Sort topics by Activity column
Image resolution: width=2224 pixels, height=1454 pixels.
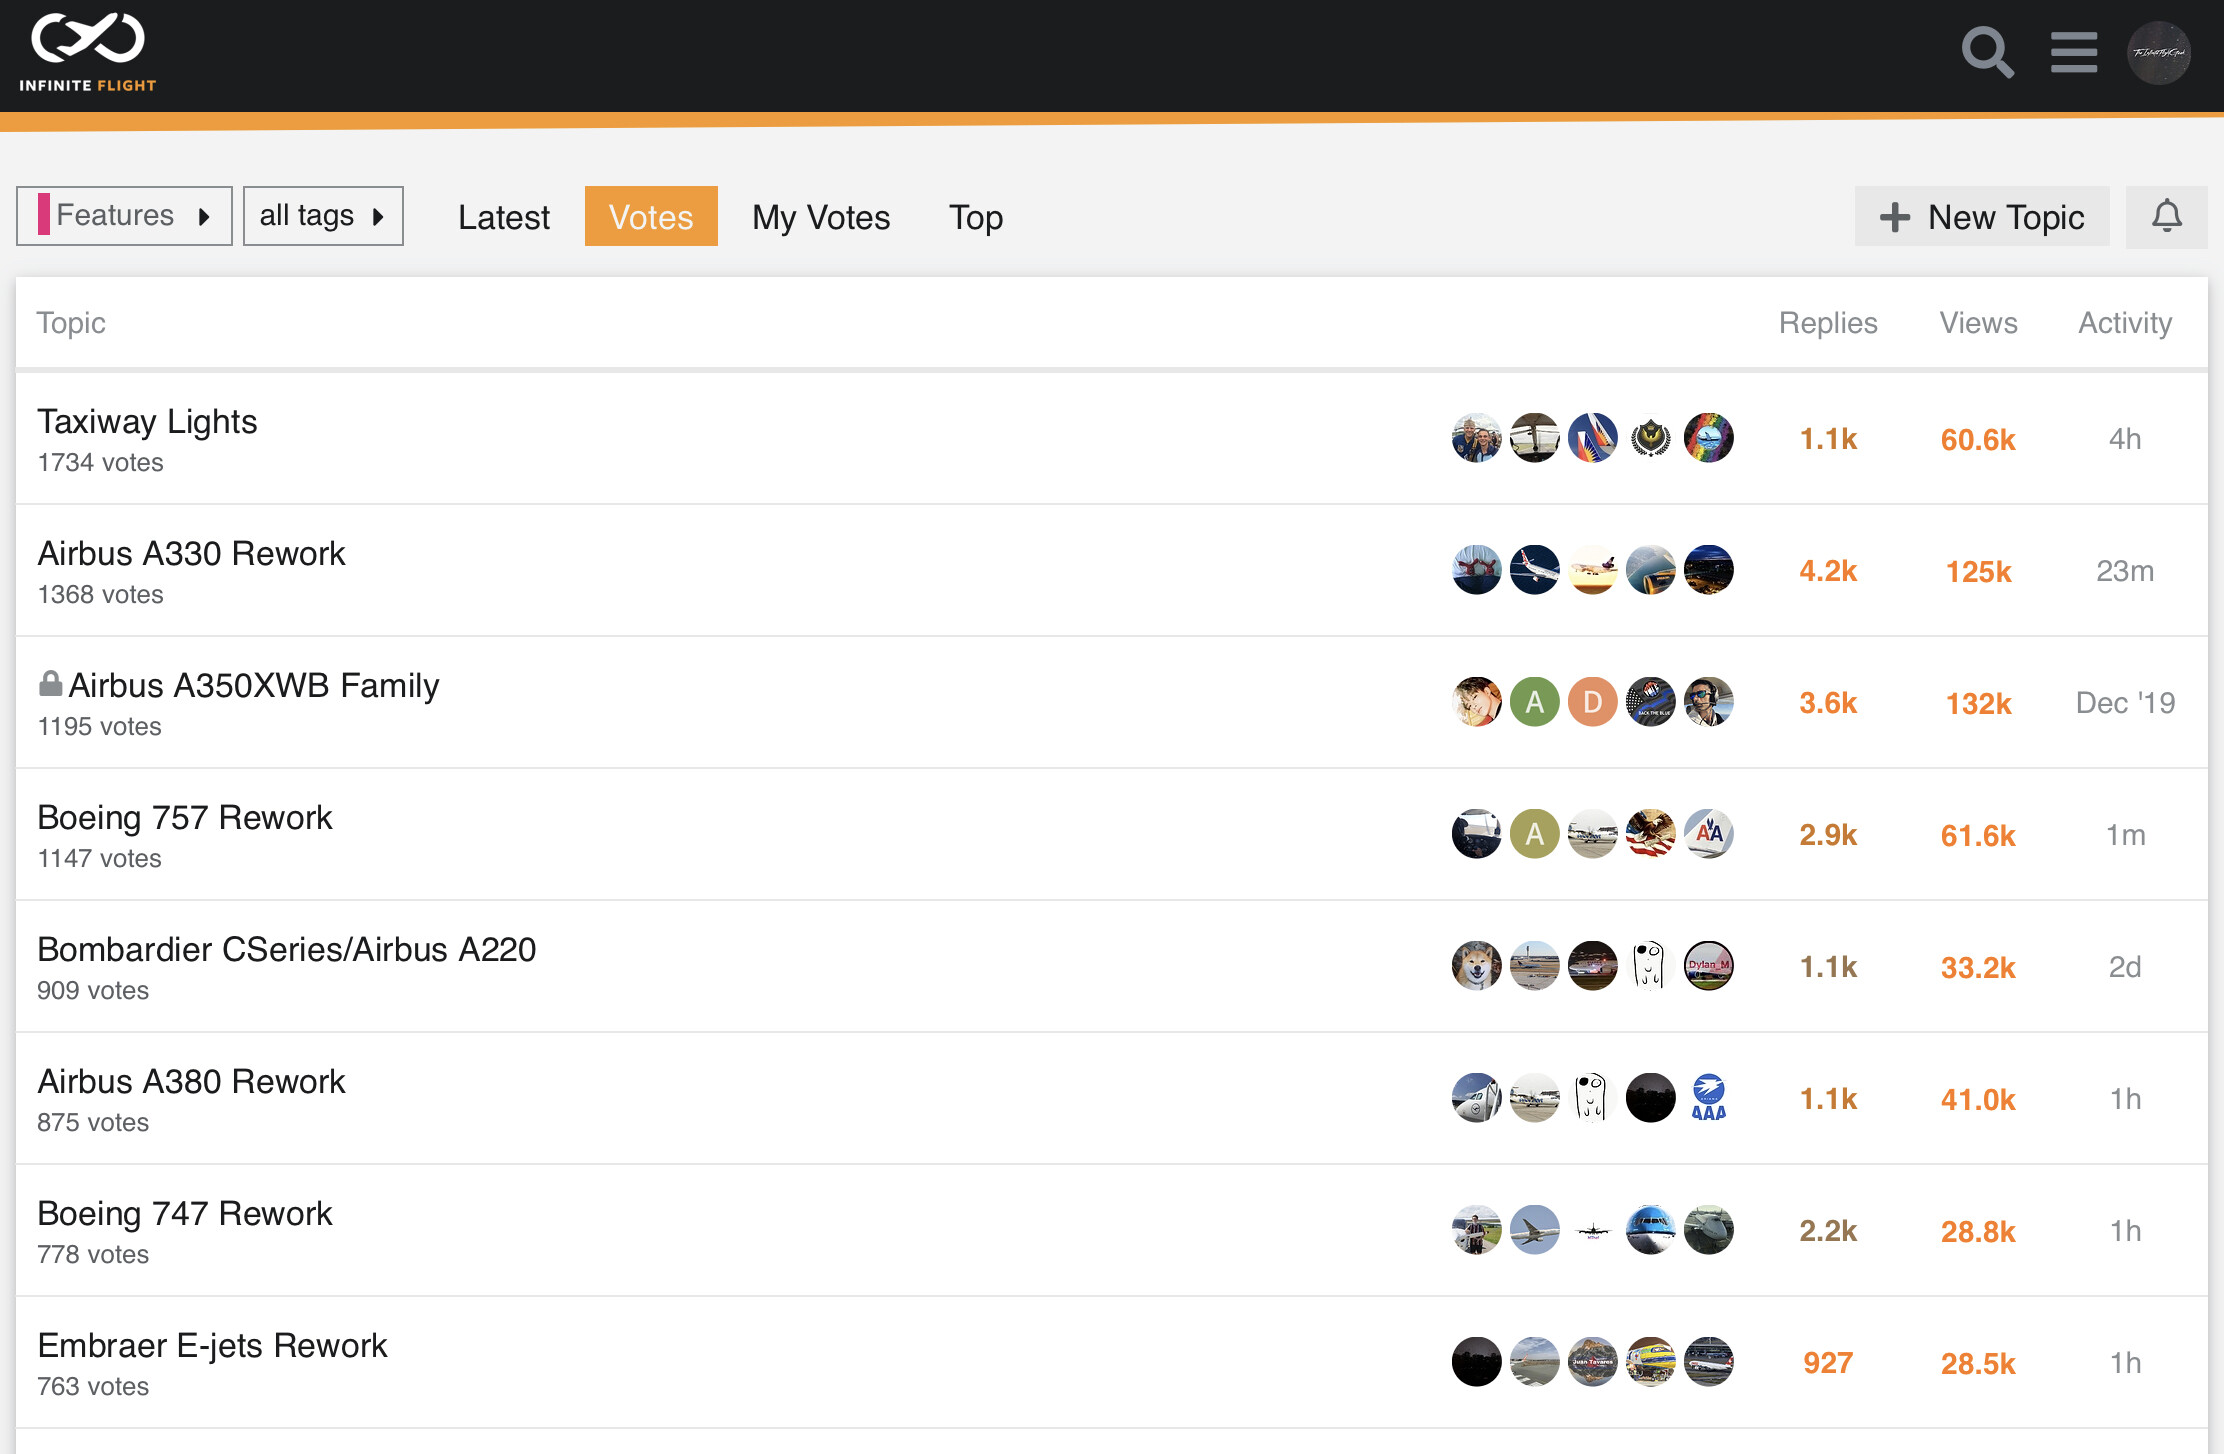click(2124, 323)
